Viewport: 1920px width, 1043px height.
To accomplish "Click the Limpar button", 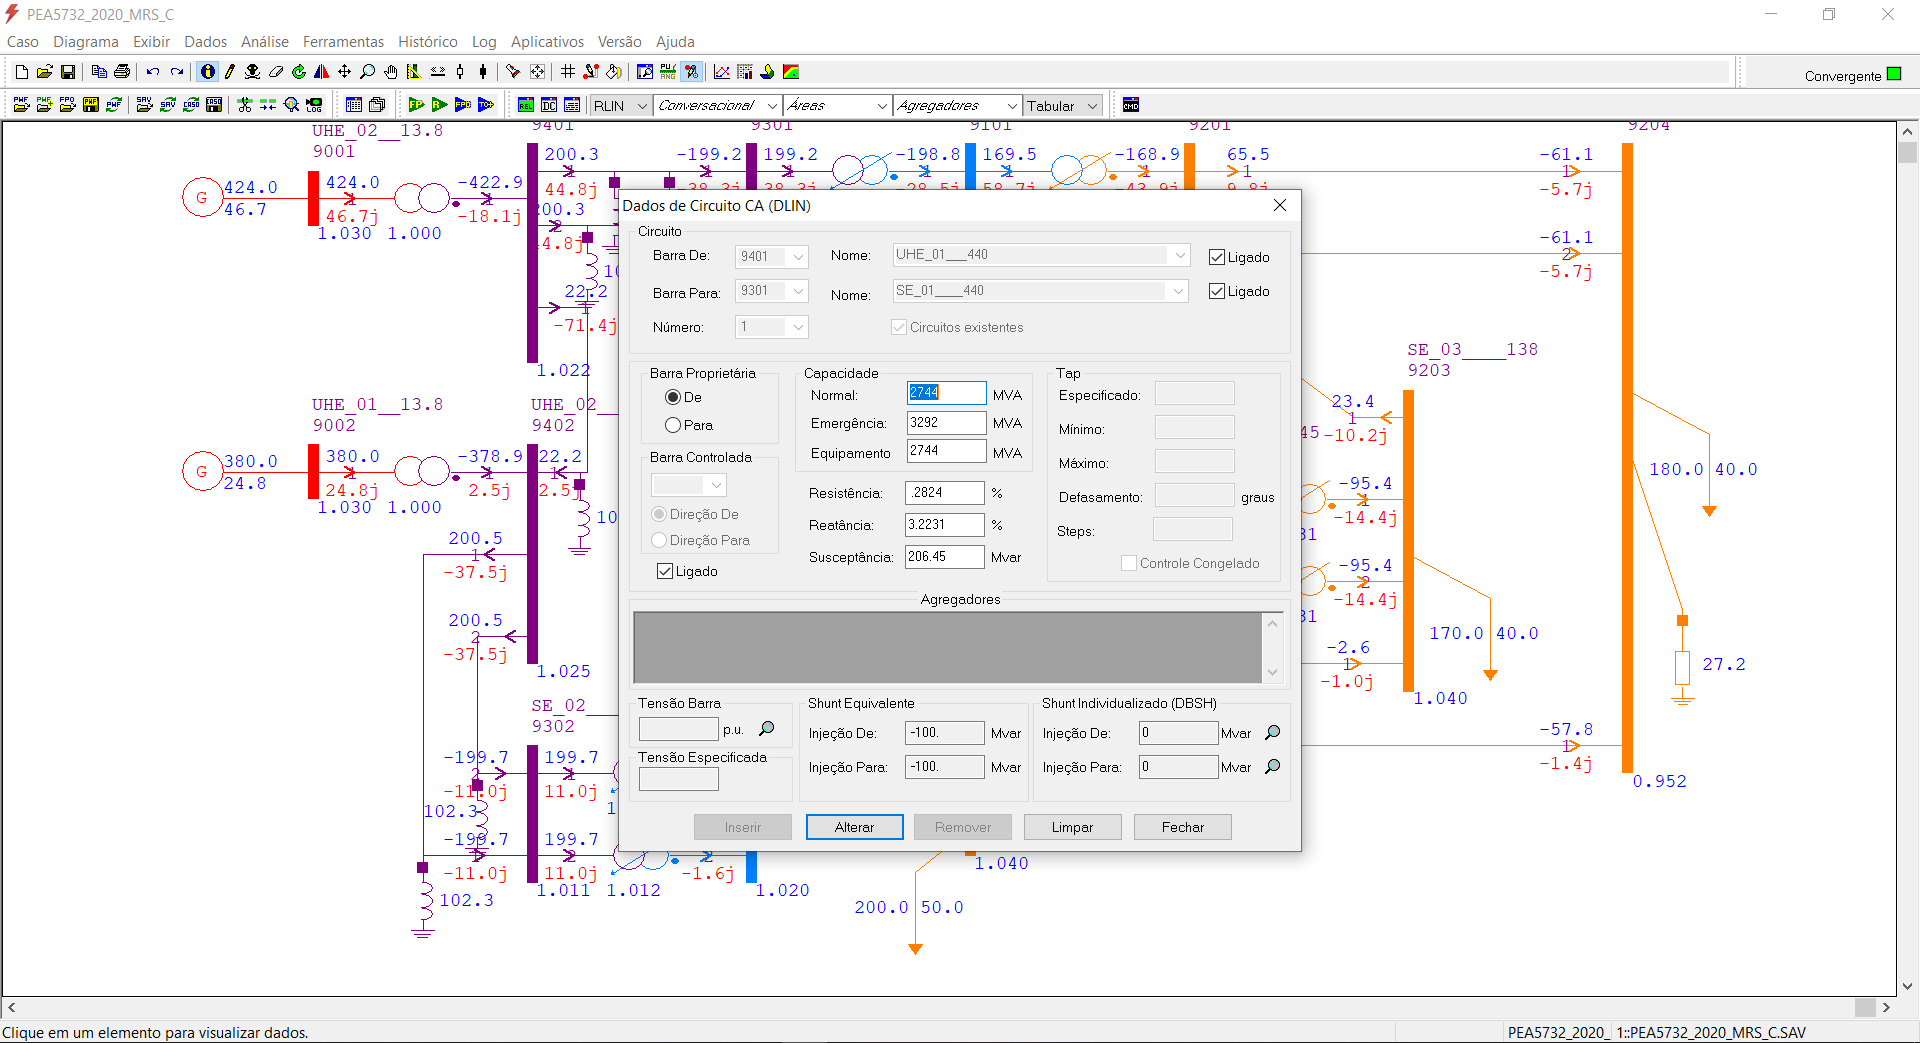I will click(1072, 827).
